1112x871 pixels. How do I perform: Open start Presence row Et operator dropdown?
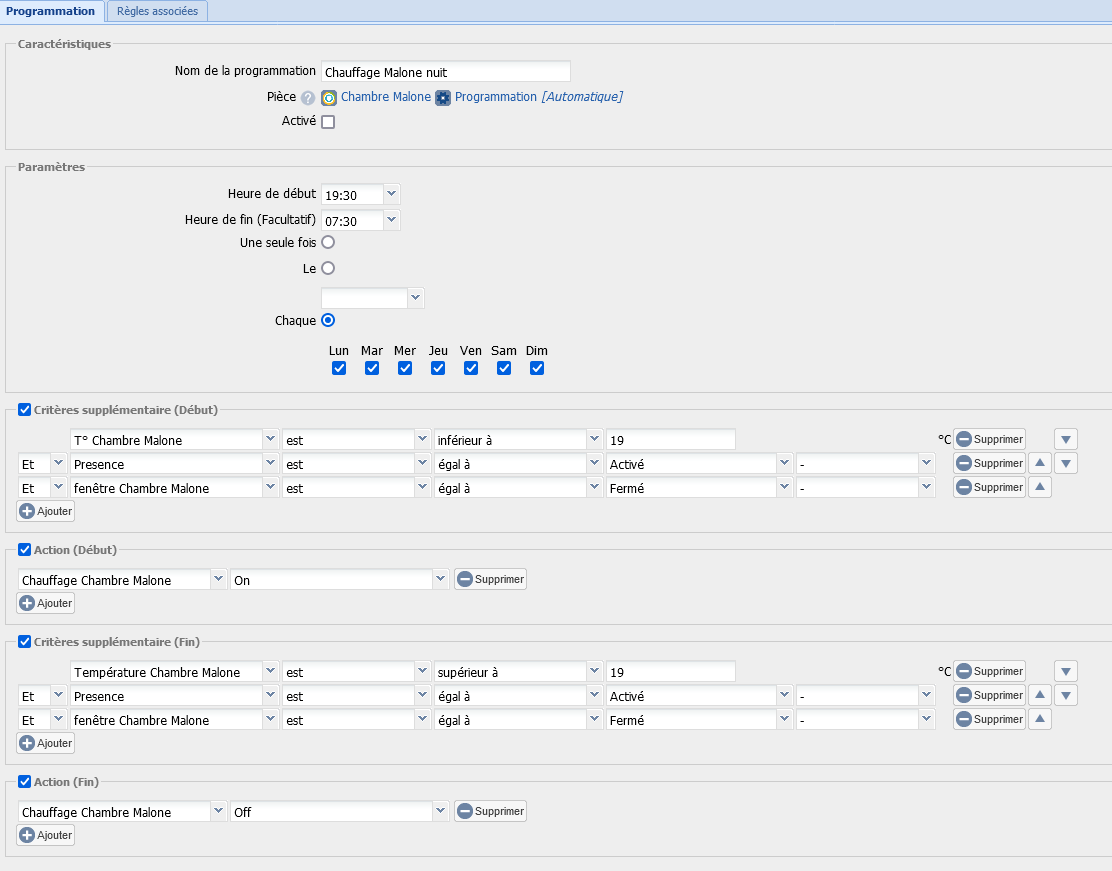pyautogui.click(x=58, y=464)
